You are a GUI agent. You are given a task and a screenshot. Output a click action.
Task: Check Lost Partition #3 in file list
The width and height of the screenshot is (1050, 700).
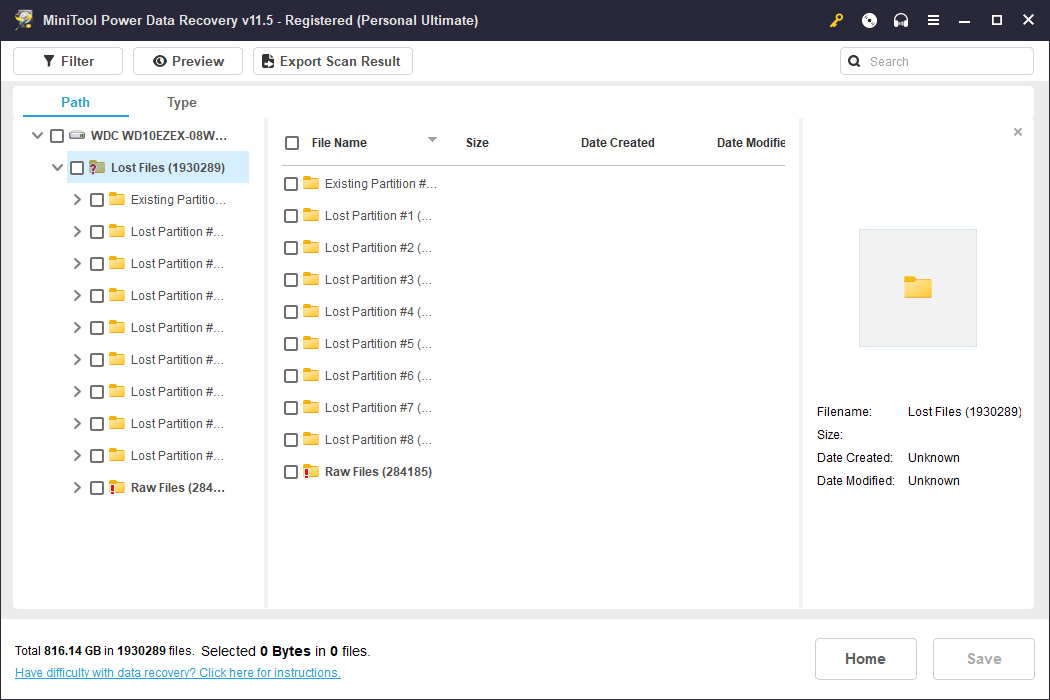pos(291,280)
